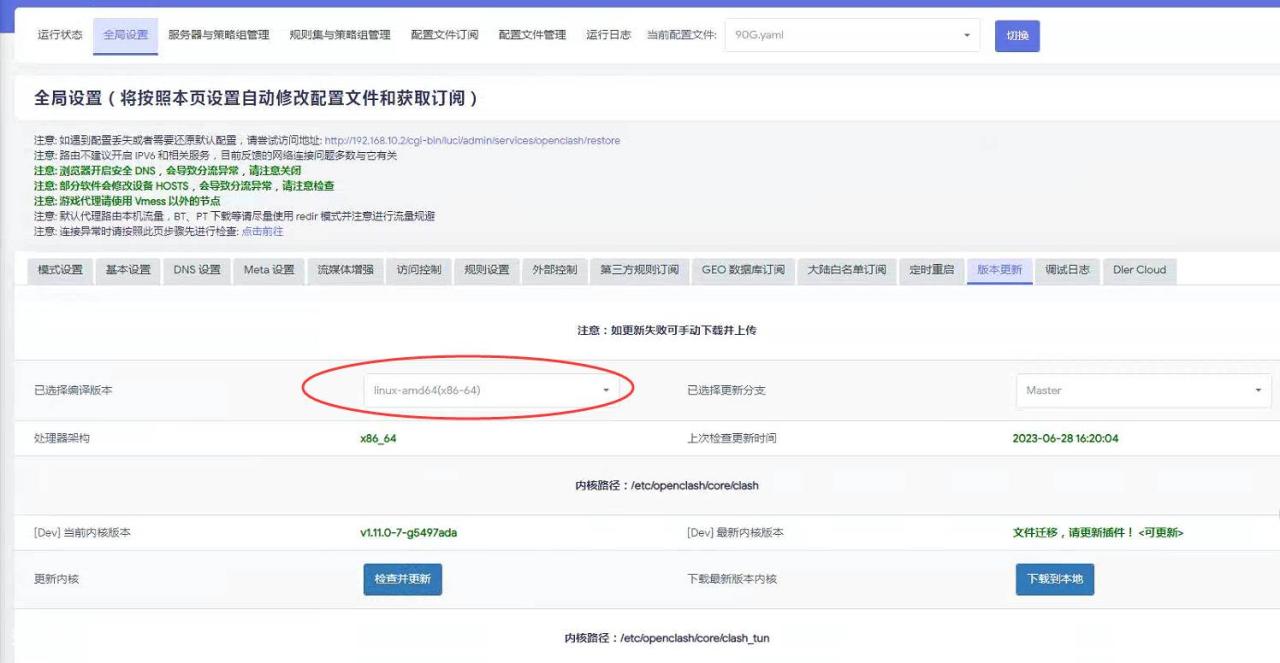Screen dimensions: 1280x663
Task: Open the Meta 设置 sub-tab
Action: pyautogui.click(x=269, y=270)
